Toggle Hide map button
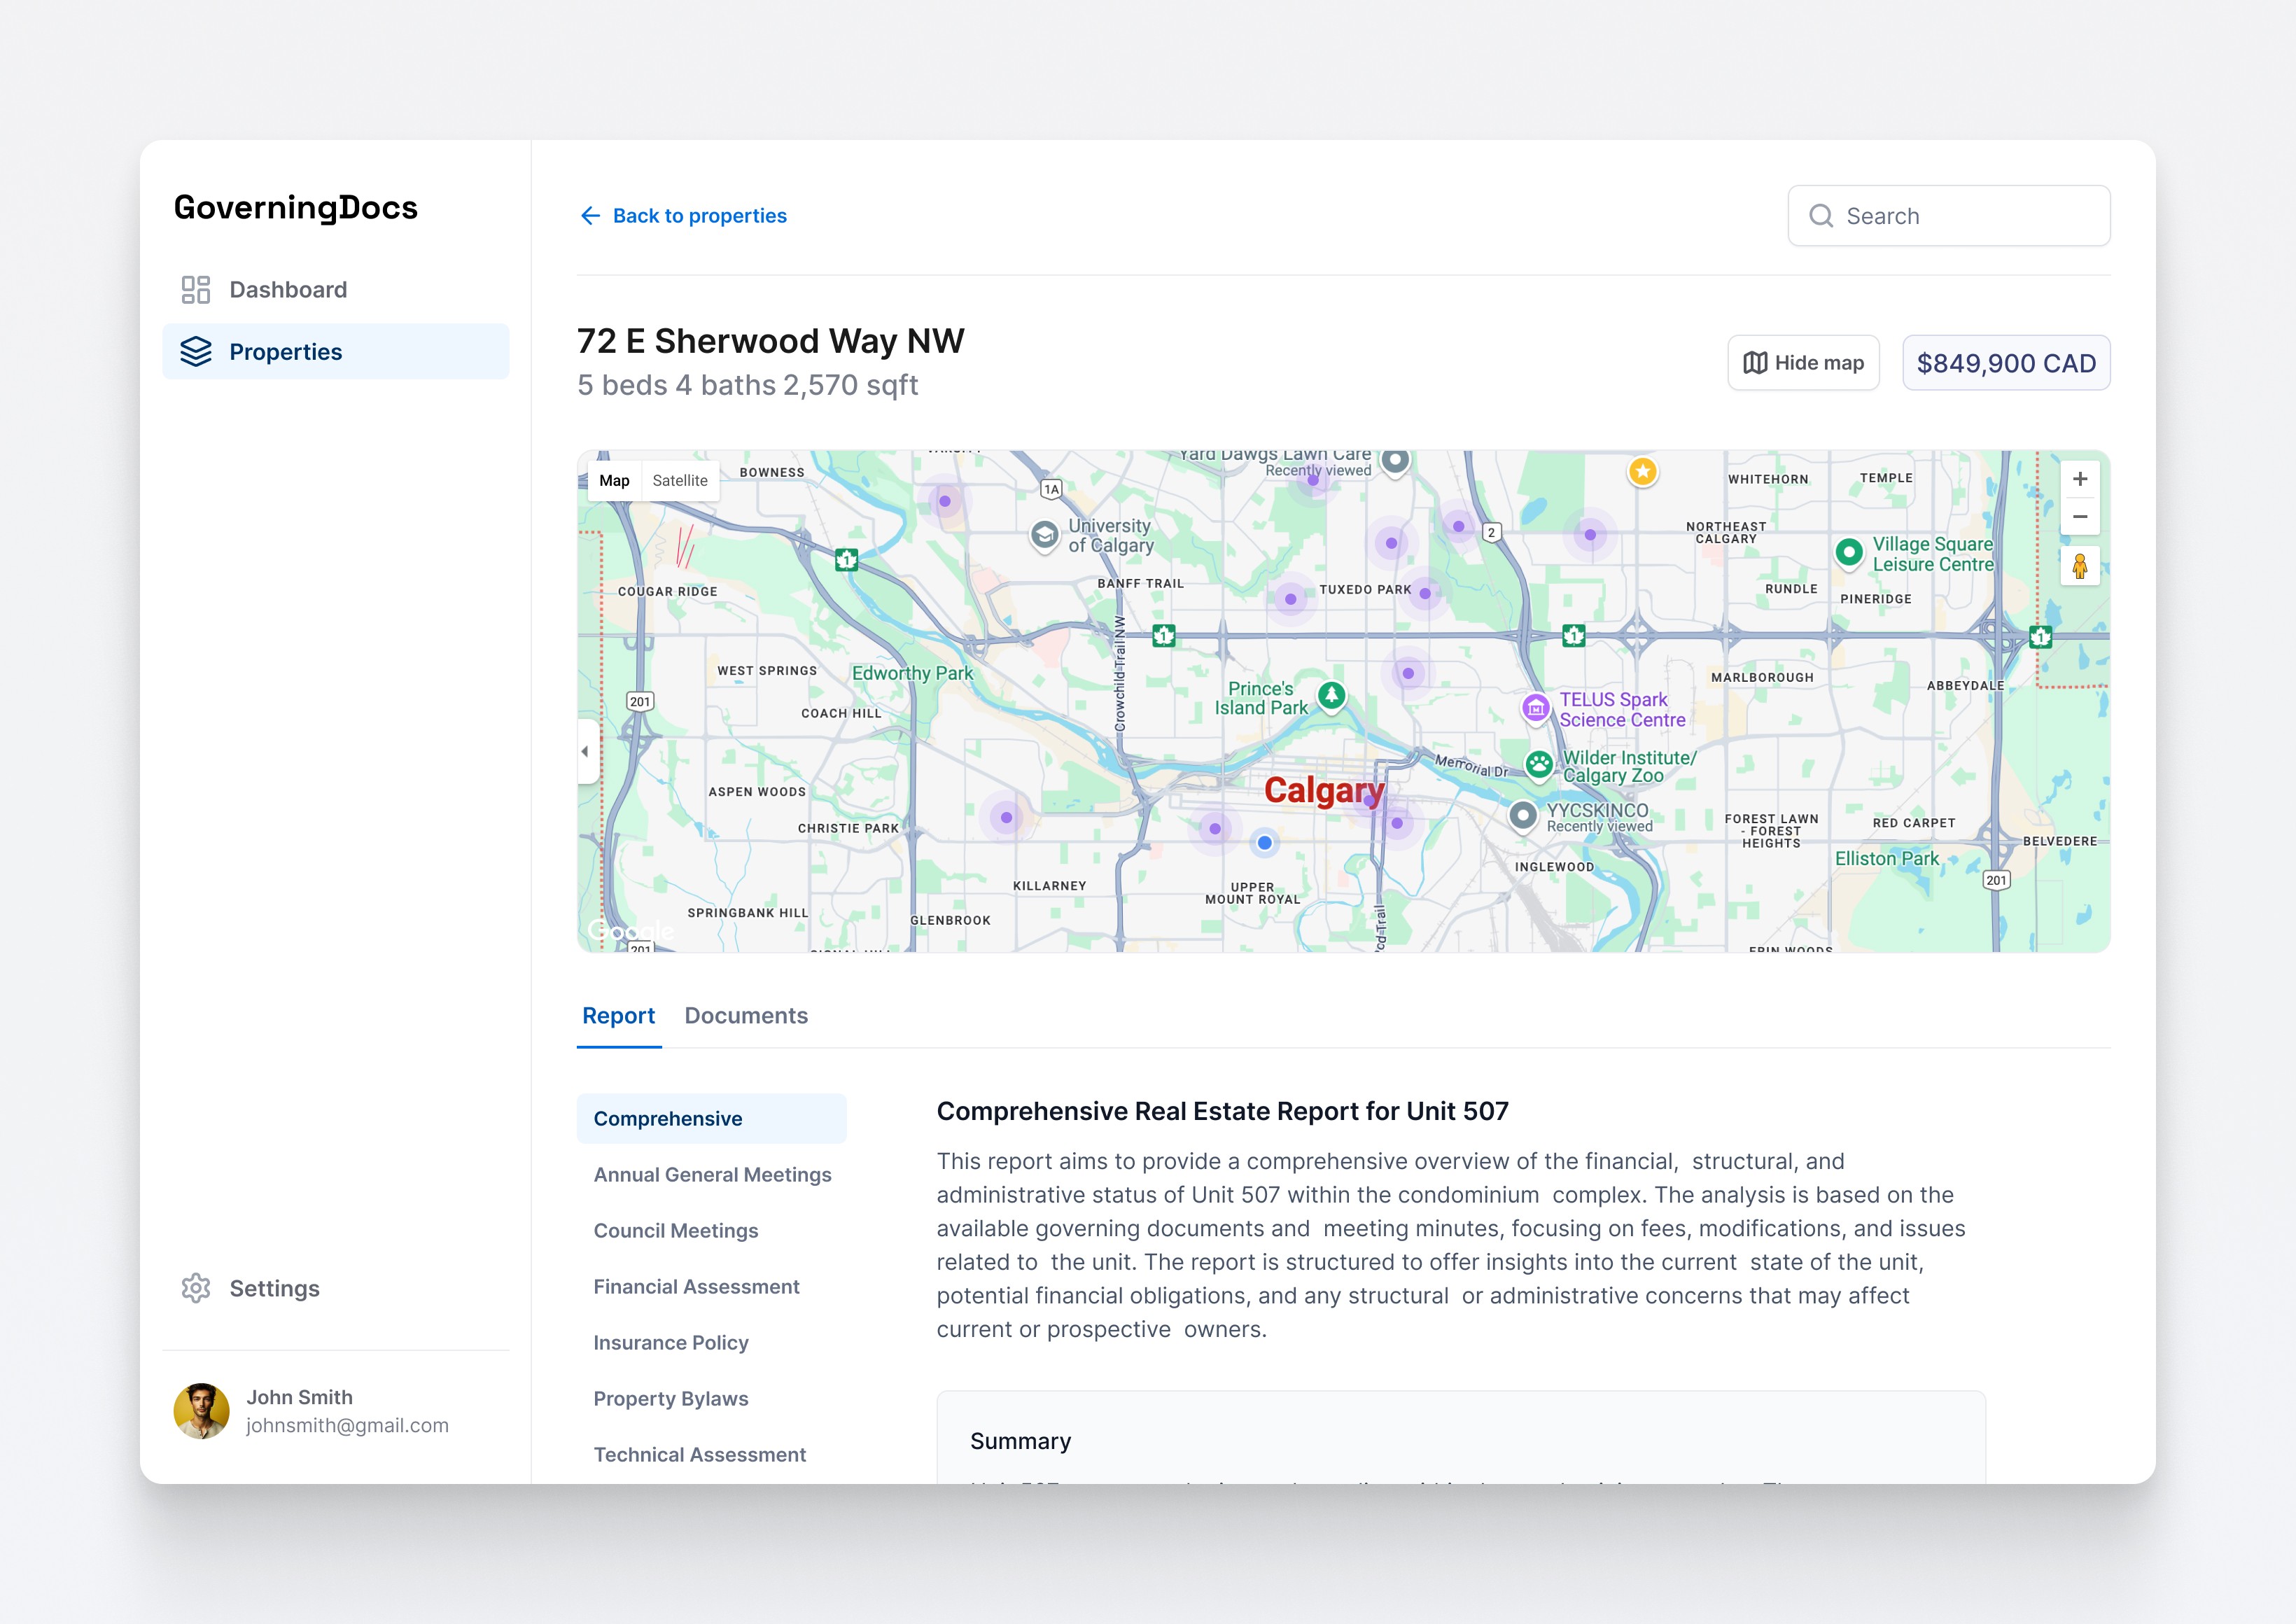This screenshot has width=2296, height=1624. coord(1803,363)
